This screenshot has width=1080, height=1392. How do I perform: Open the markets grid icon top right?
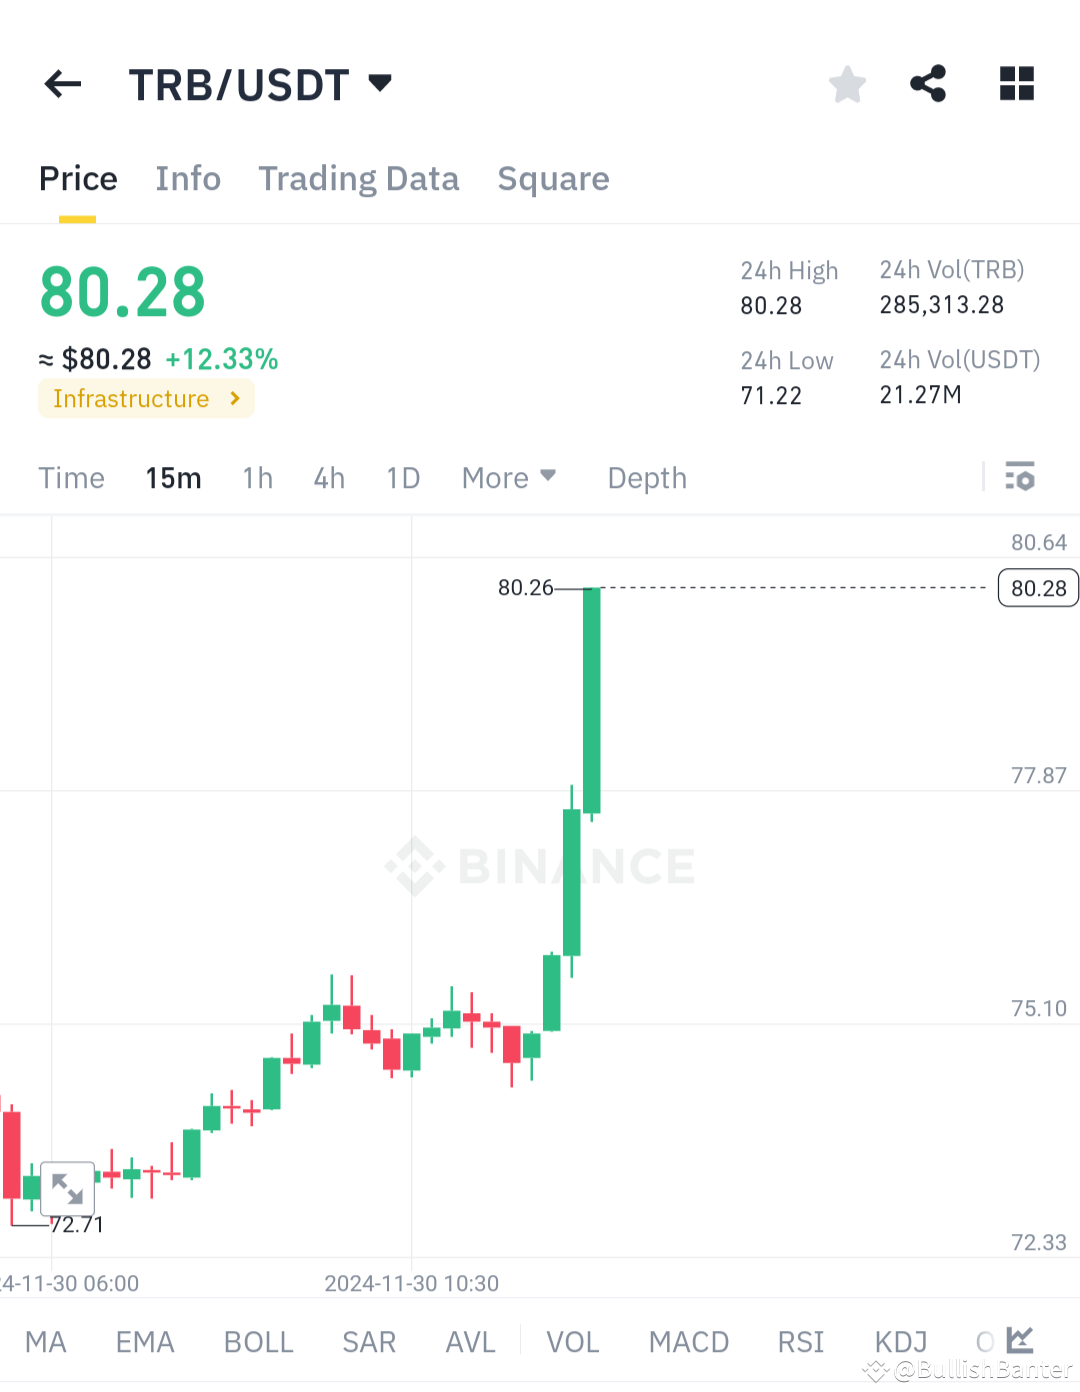pos(1016,84)
